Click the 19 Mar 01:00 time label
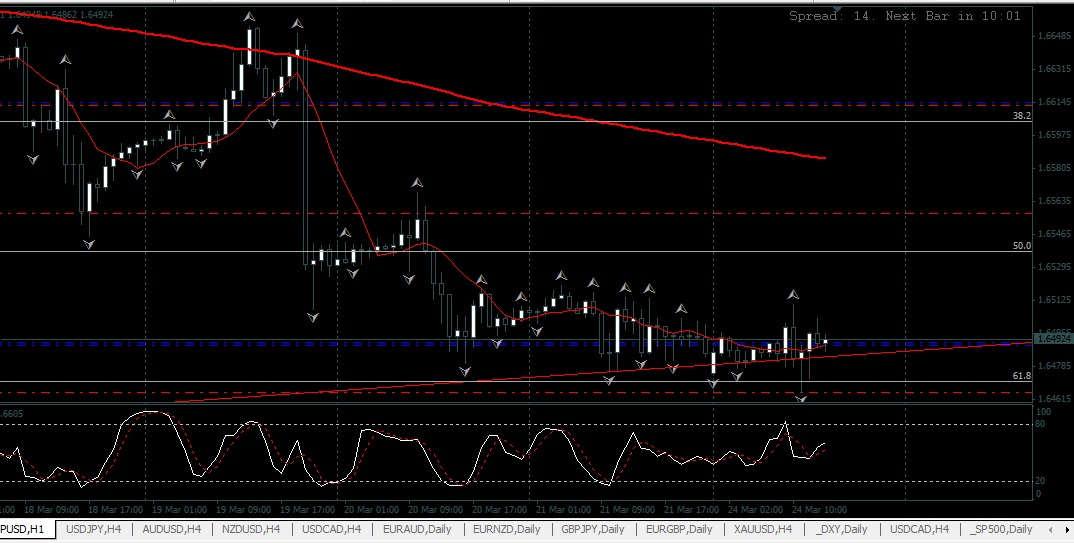This screenshot has height=543, width=1074. coord(179,509)
